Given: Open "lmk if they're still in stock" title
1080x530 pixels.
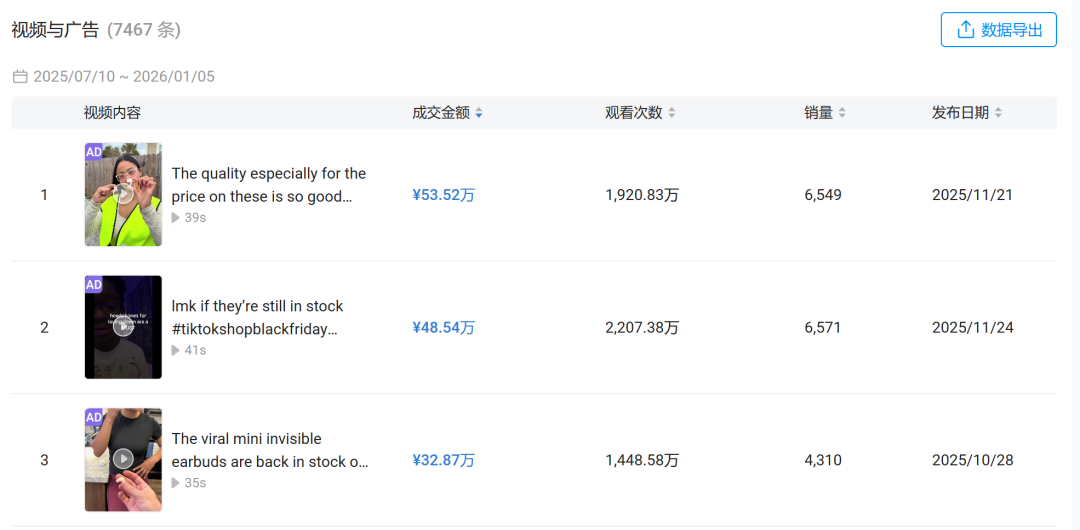Looking at the screenshot, I should pyautogui.click(x=257, y=317).
